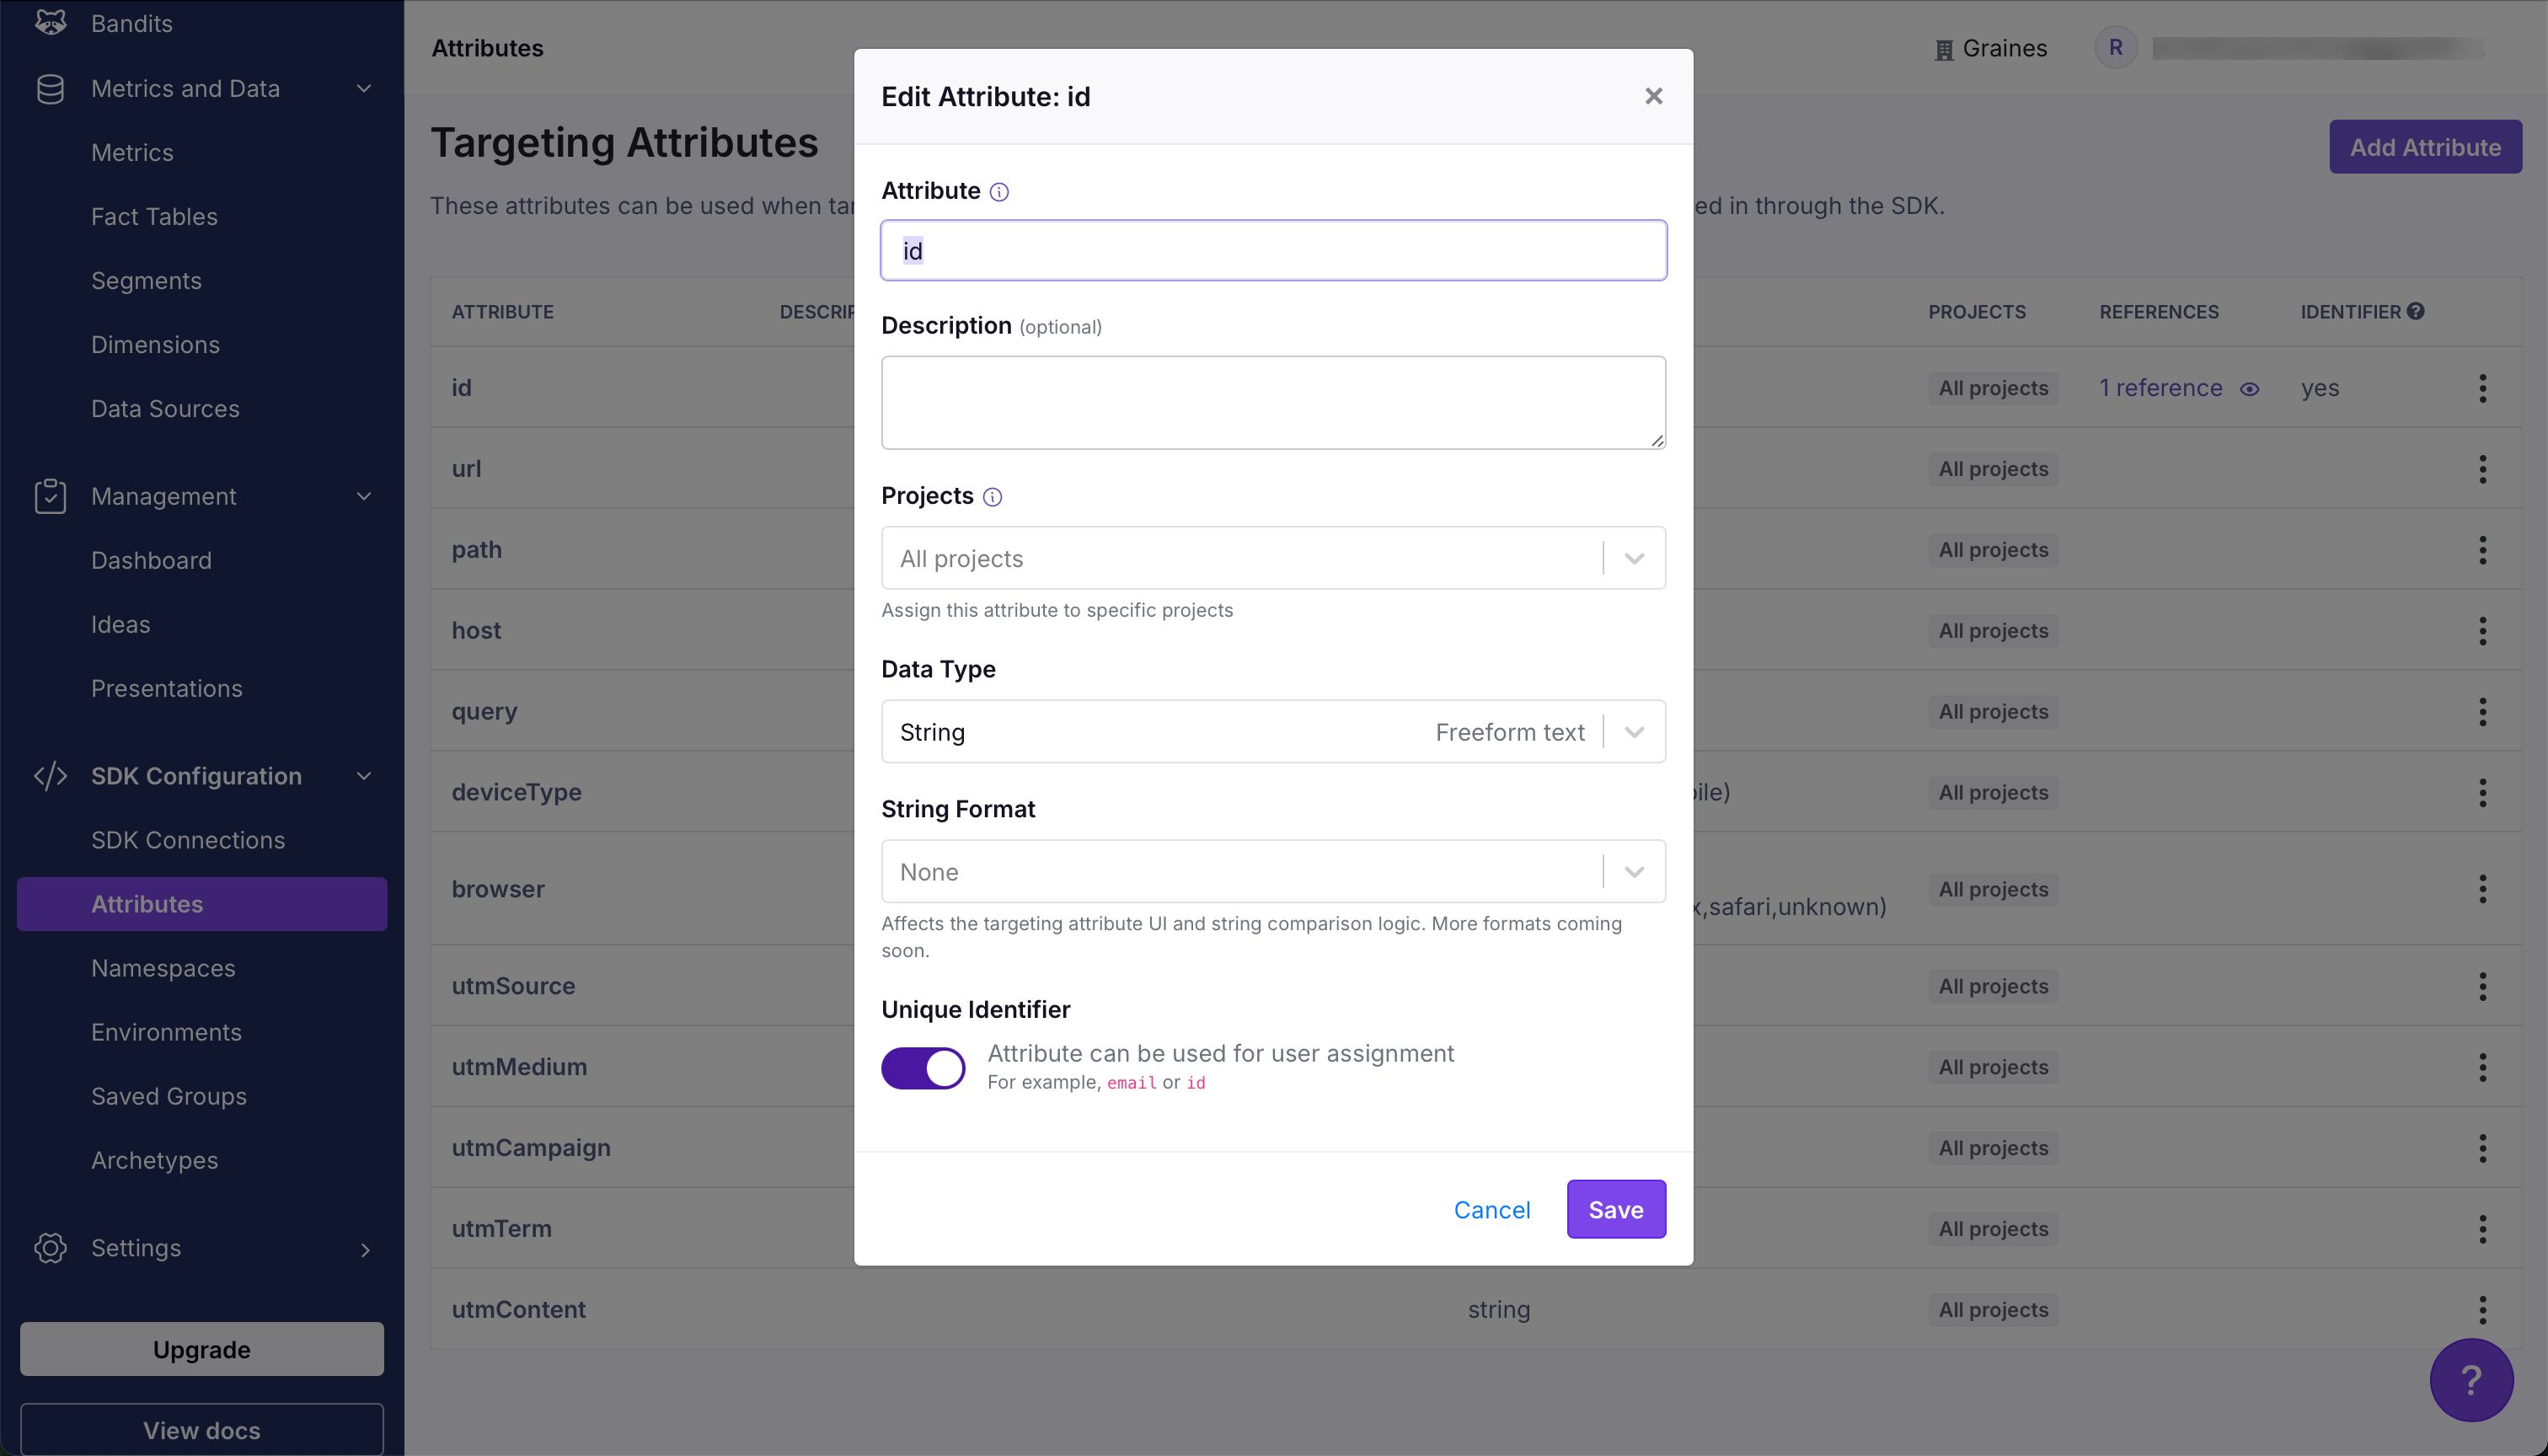The image size is (2548, 1456).
Task: Open Ideas sidebar item
Action: [x=120, y=624]
